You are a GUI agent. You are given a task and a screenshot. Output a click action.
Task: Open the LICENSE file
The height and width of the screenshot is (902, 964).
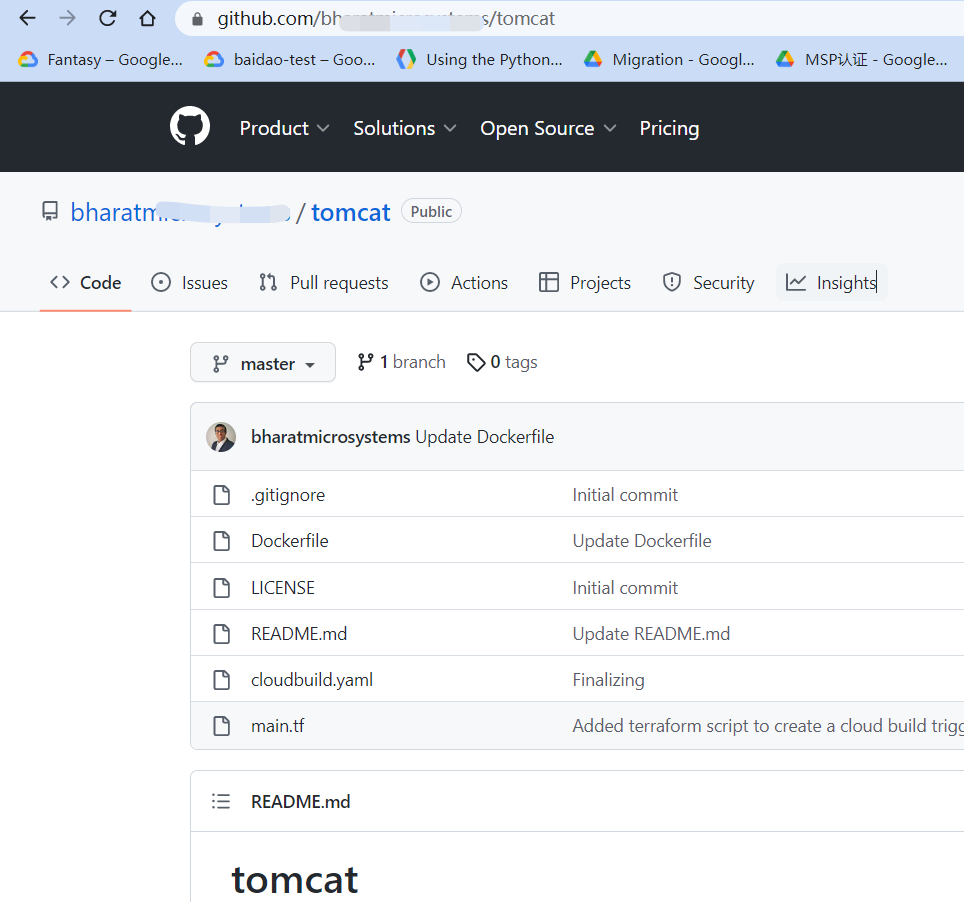283,588
